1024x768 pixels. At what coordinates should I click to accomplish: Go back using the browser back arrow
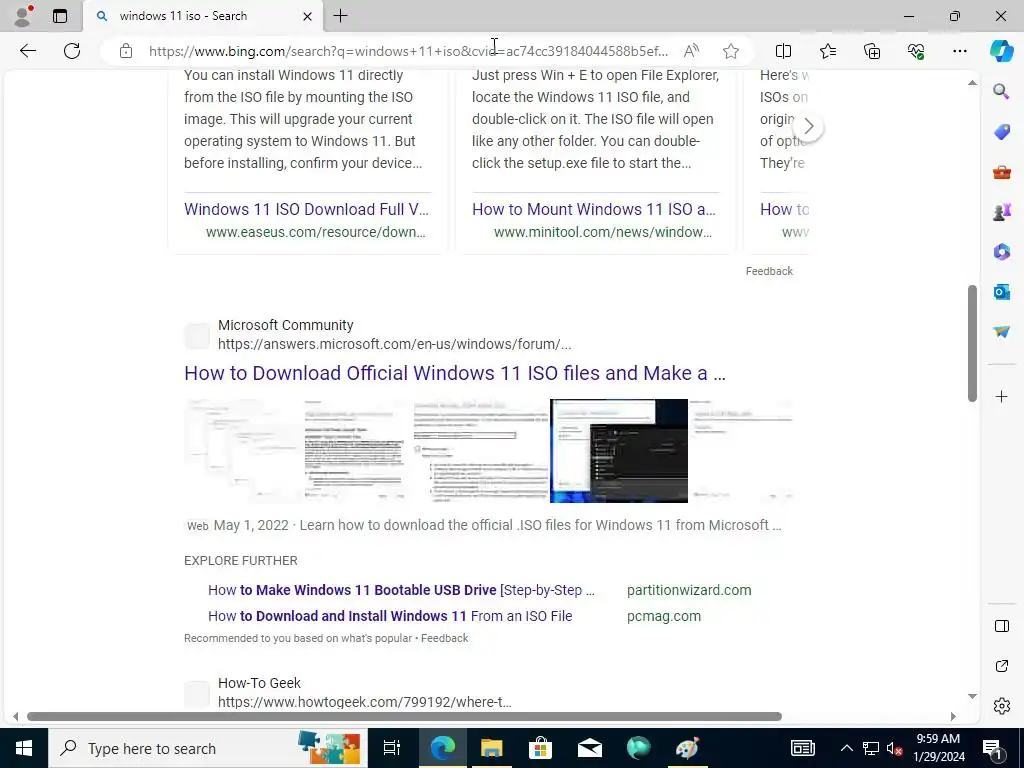point(27,51)
